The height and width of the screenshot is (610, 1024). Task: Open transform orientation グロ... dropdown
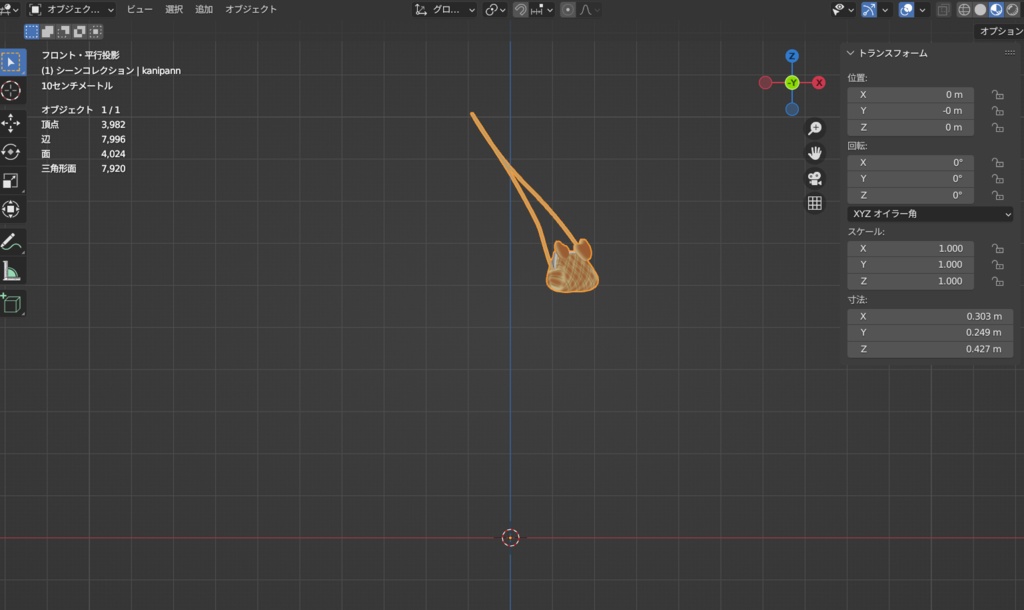coord(445,10)
